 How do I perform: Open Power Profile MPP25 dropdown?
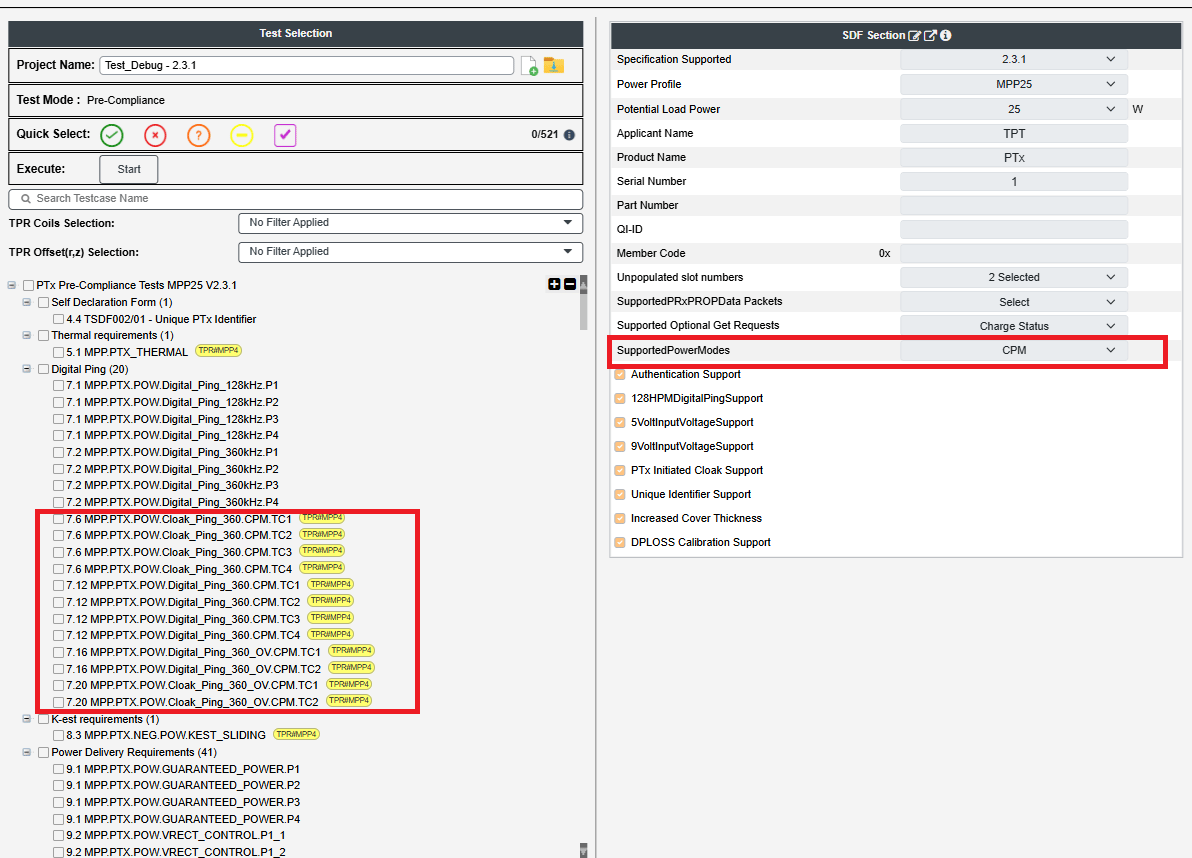coord(1013,84)
